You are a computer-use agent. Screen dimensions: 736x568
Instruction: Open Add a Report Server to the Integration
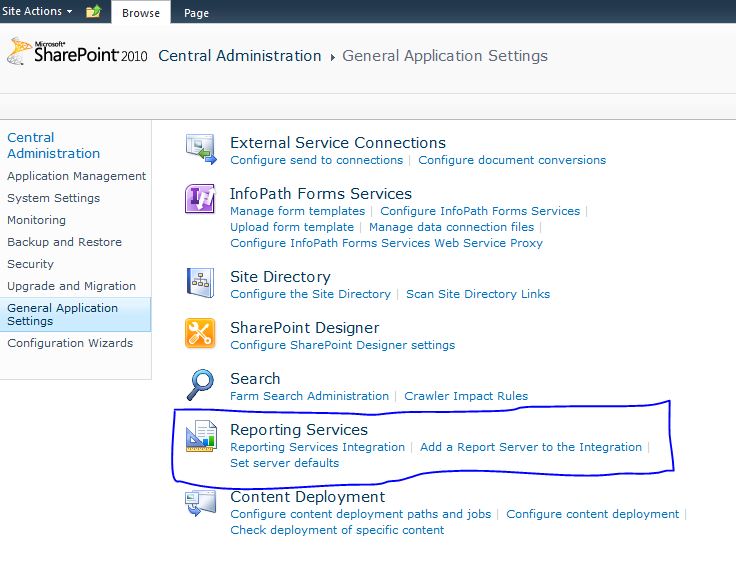[x=531, y=447]
